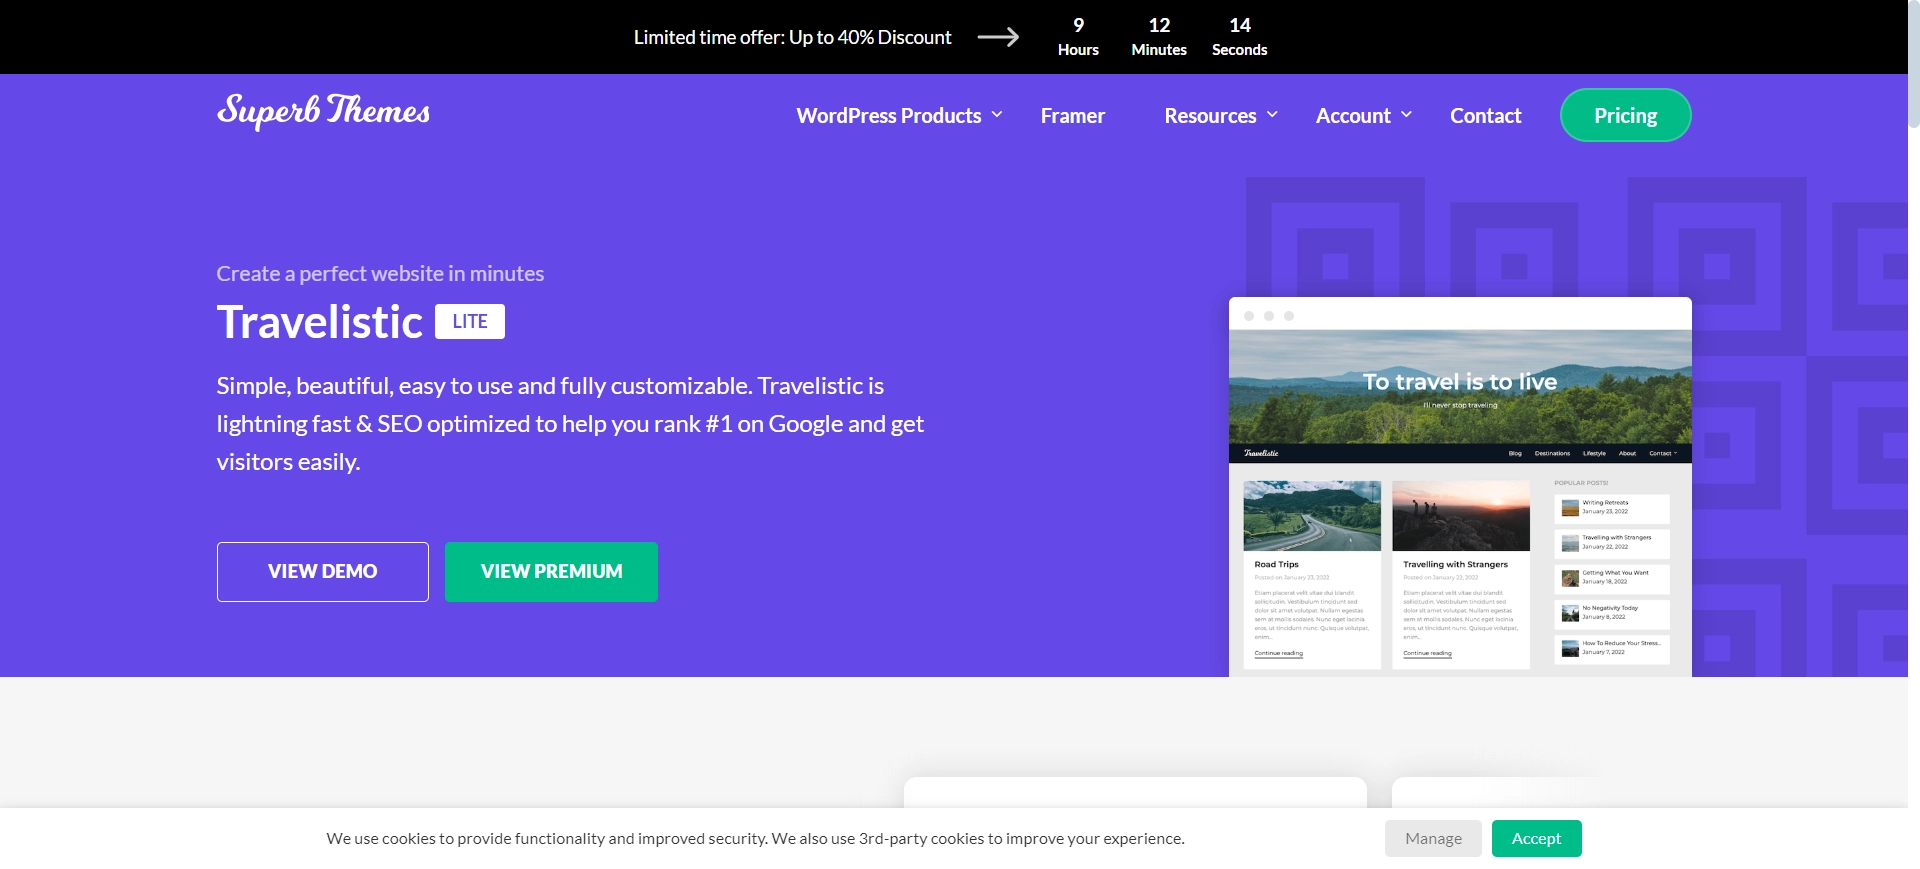Image resolution: width=1920 pixels, height=869 pixels.
Task: Click the Travelistic heading
Action: pos(320,322)
